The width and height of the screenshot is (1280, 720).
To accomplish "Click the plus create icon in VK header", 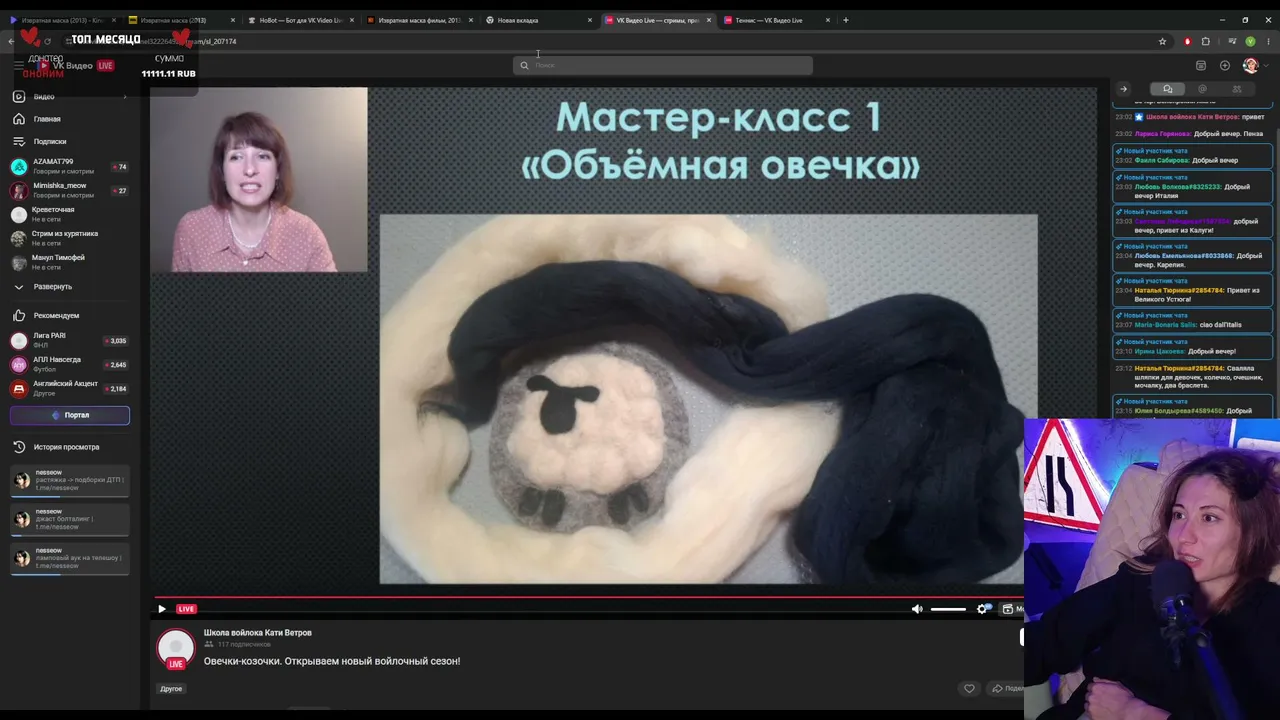I will coord(1225,65).
